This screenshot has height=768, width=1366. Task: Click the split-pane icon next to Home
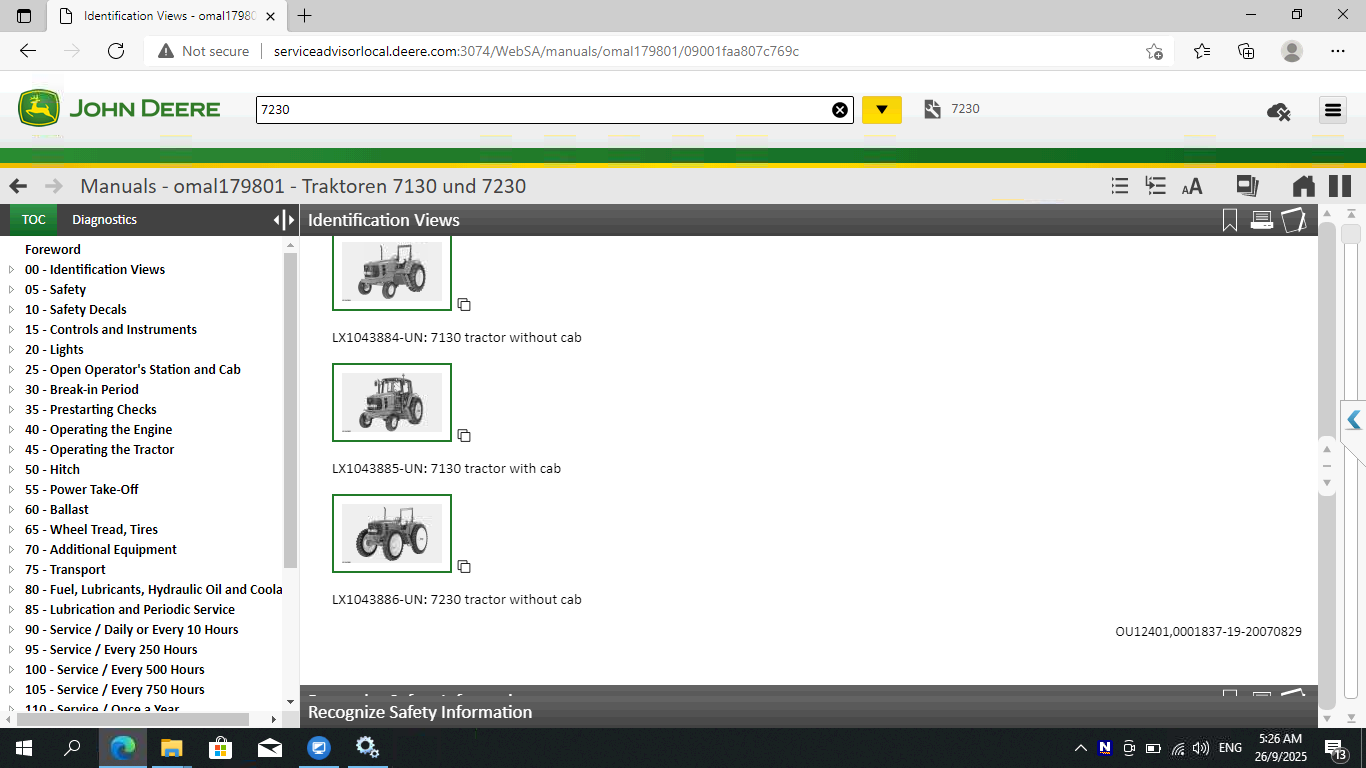click(x=1339, y=186)
